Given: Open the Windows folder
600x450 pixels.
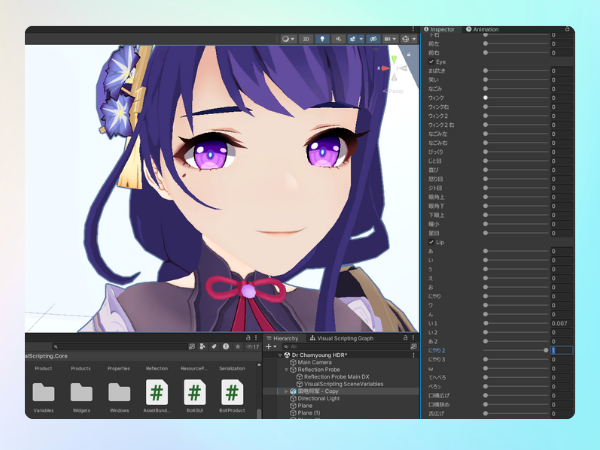Looking at the screenshot, I should coord(119,396).
